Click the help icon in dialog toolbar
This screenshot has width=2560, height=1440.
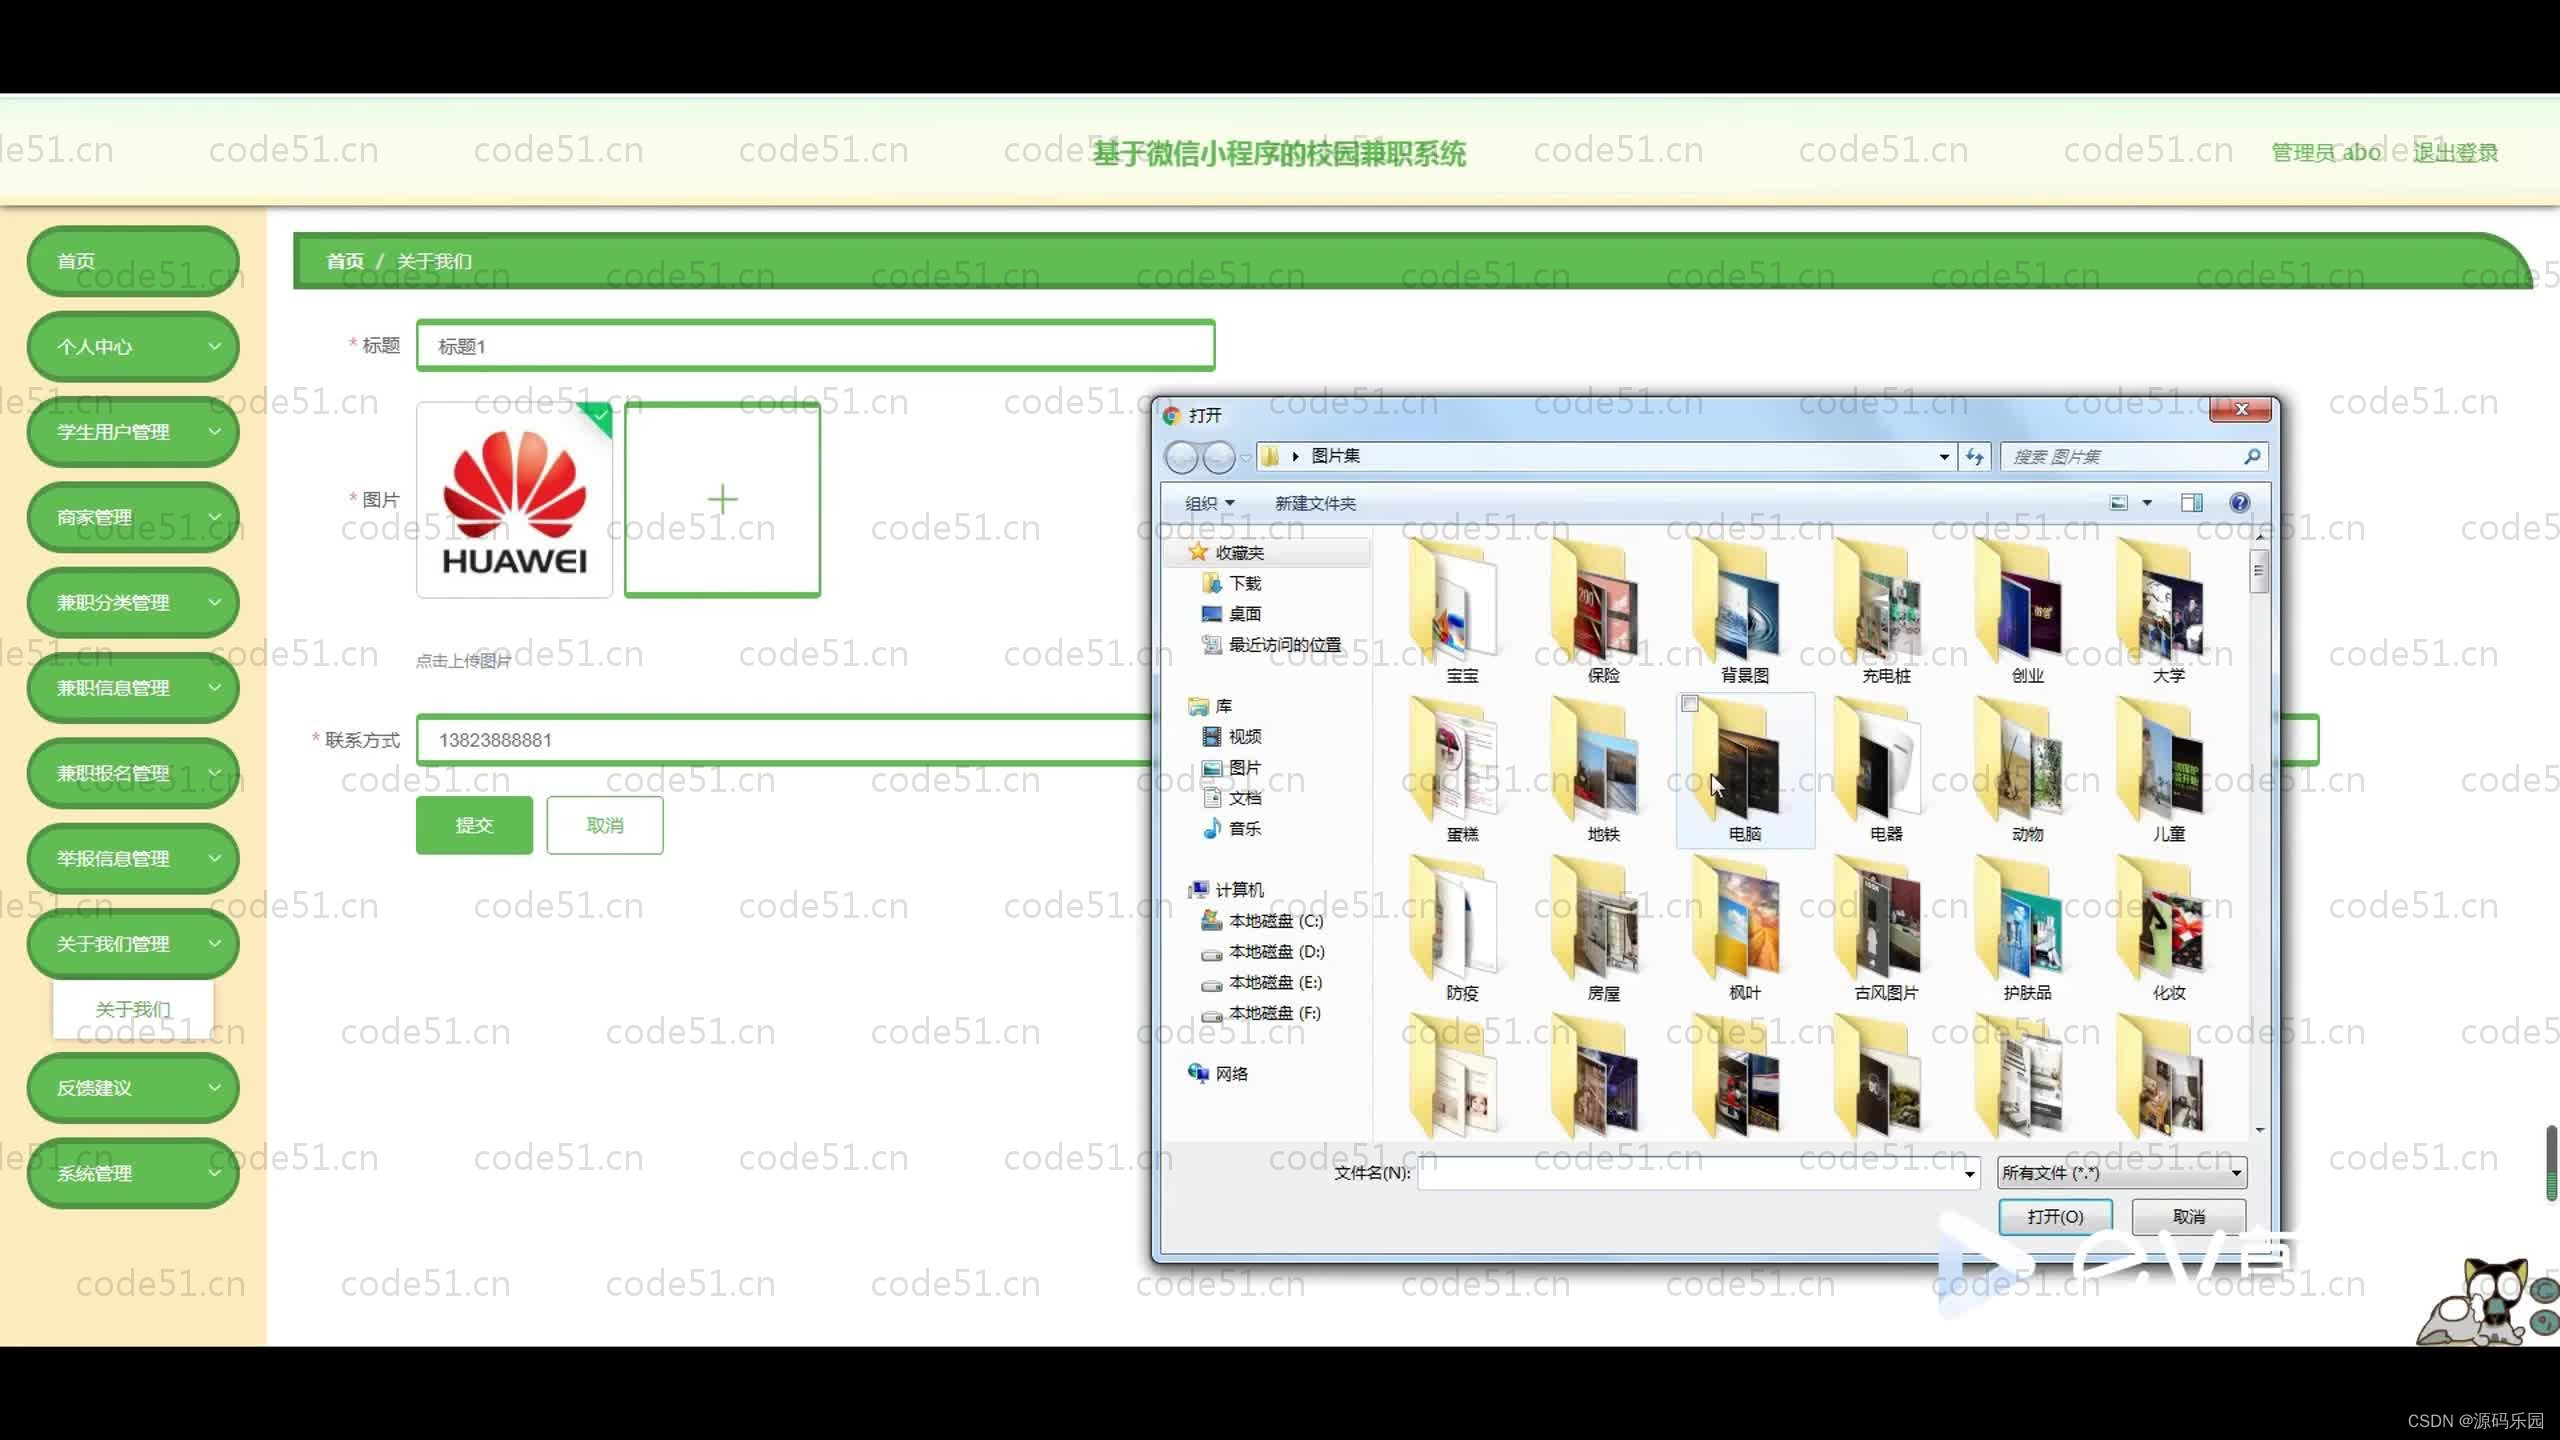tap(2239, 503)
